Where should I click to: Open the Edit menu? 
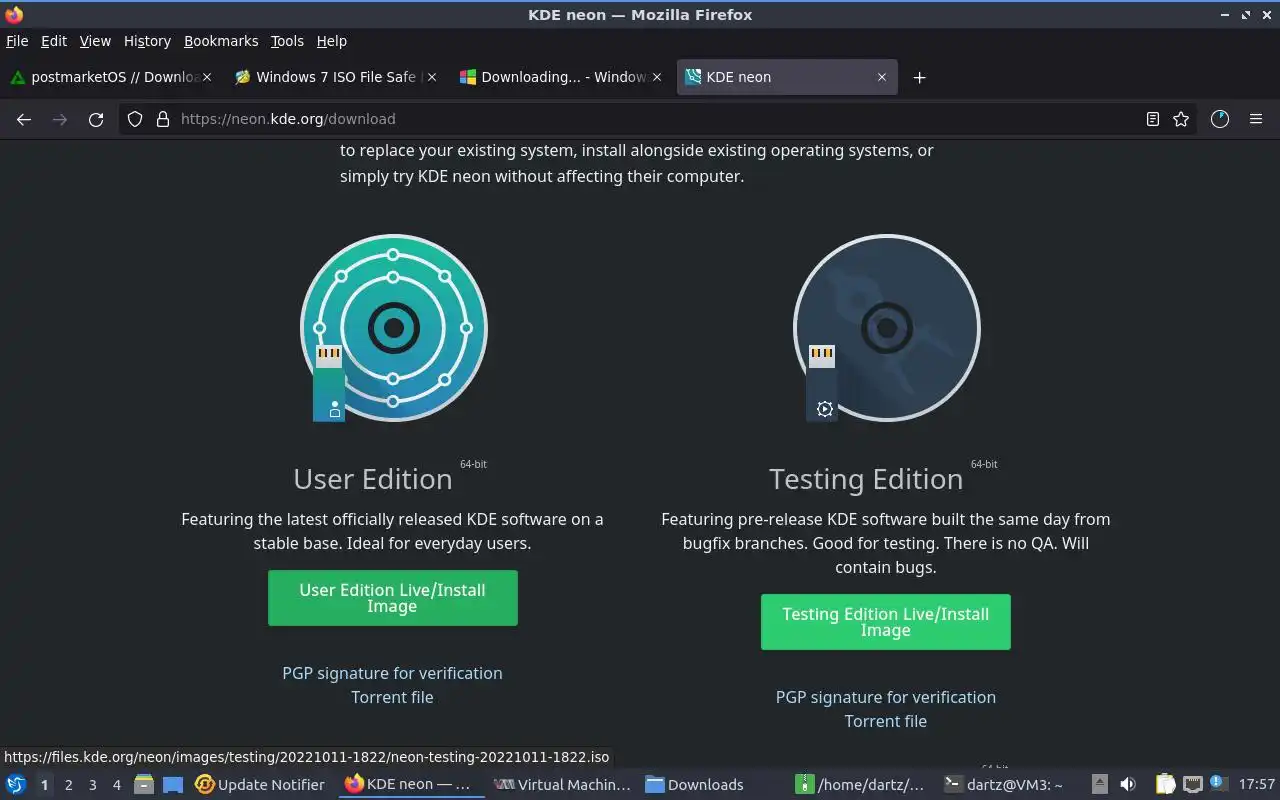[53, 41]
